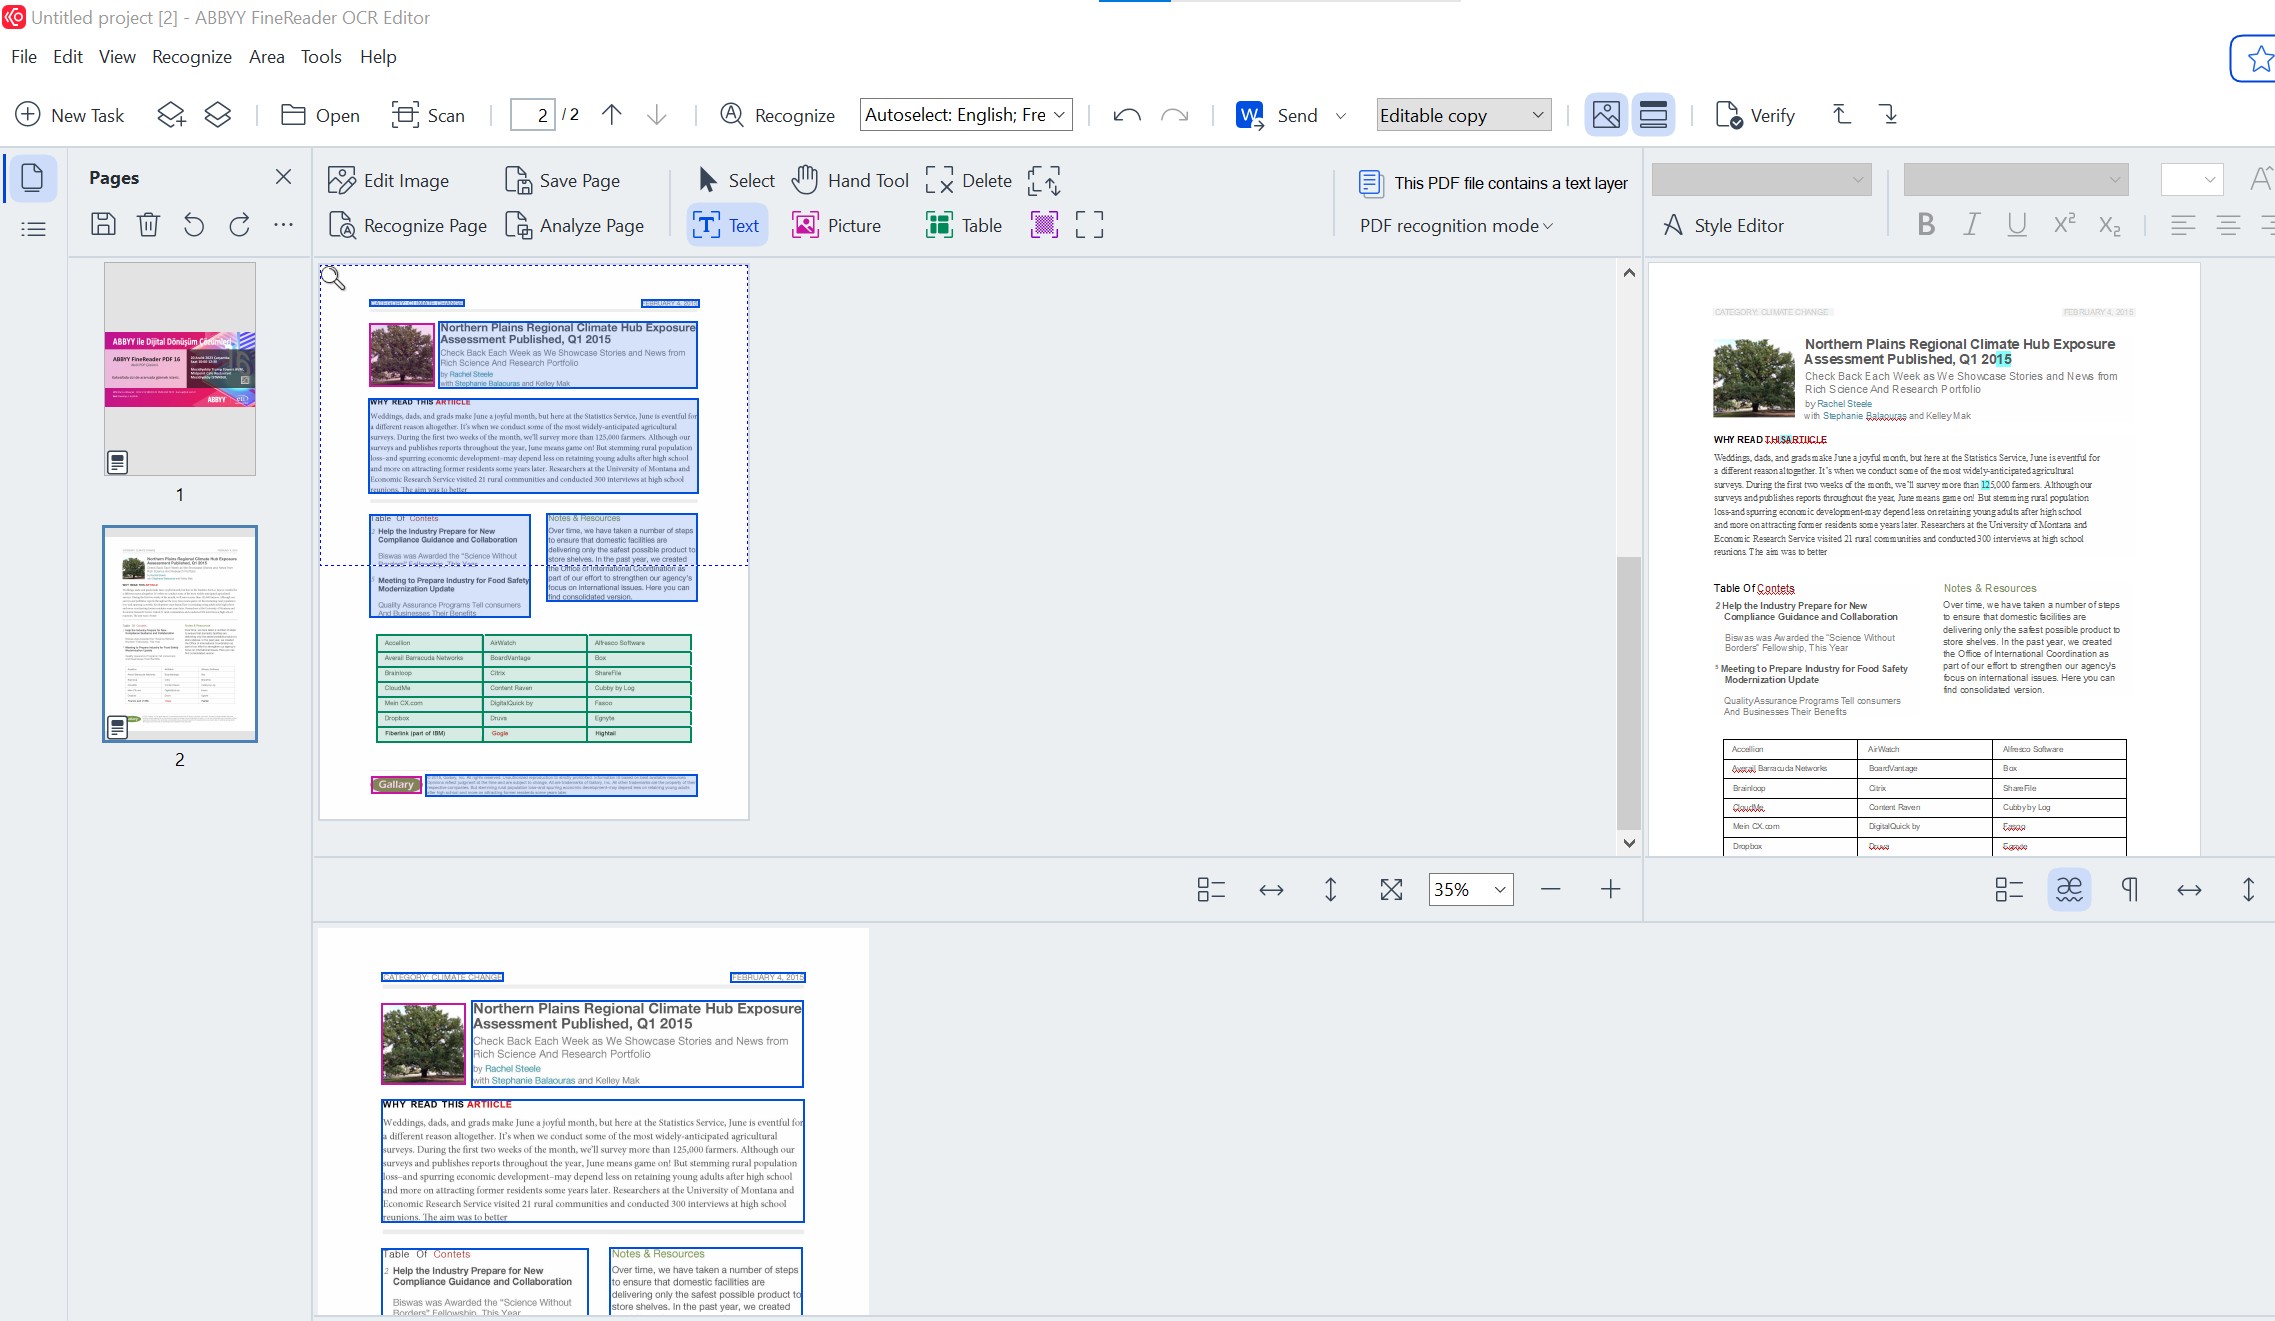The height and width of the screenshot is (1321, 2275).
Task: Click the add layers icon beside New Task
Action: tap(171, 115)
